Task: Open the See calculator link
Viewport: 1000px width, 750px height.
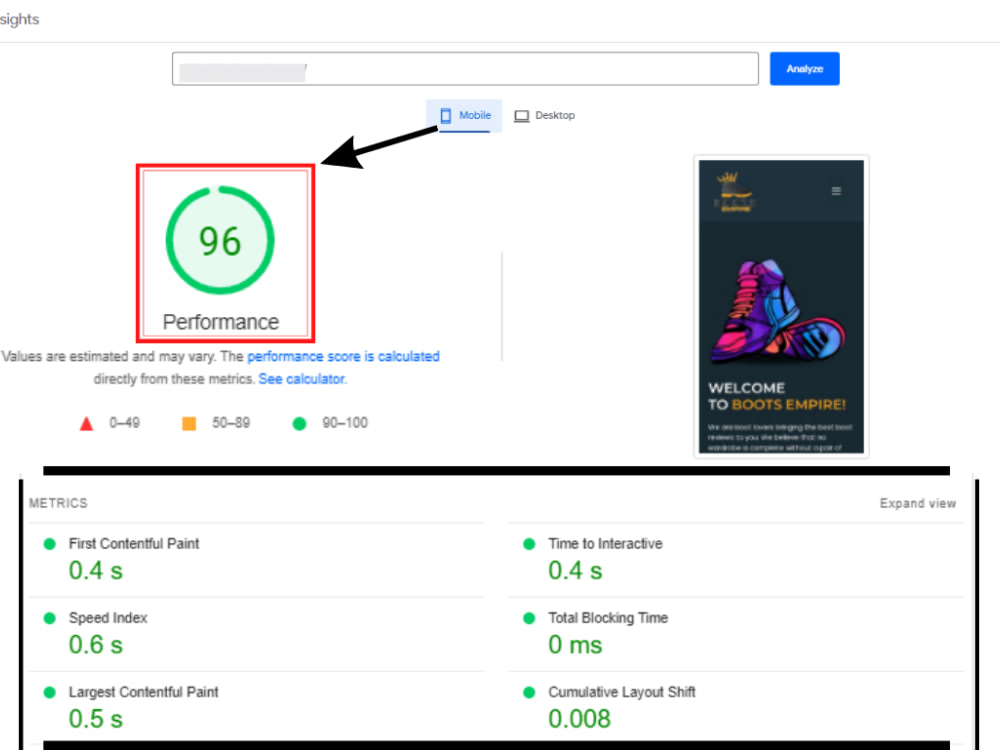Action: coord(301,379)
